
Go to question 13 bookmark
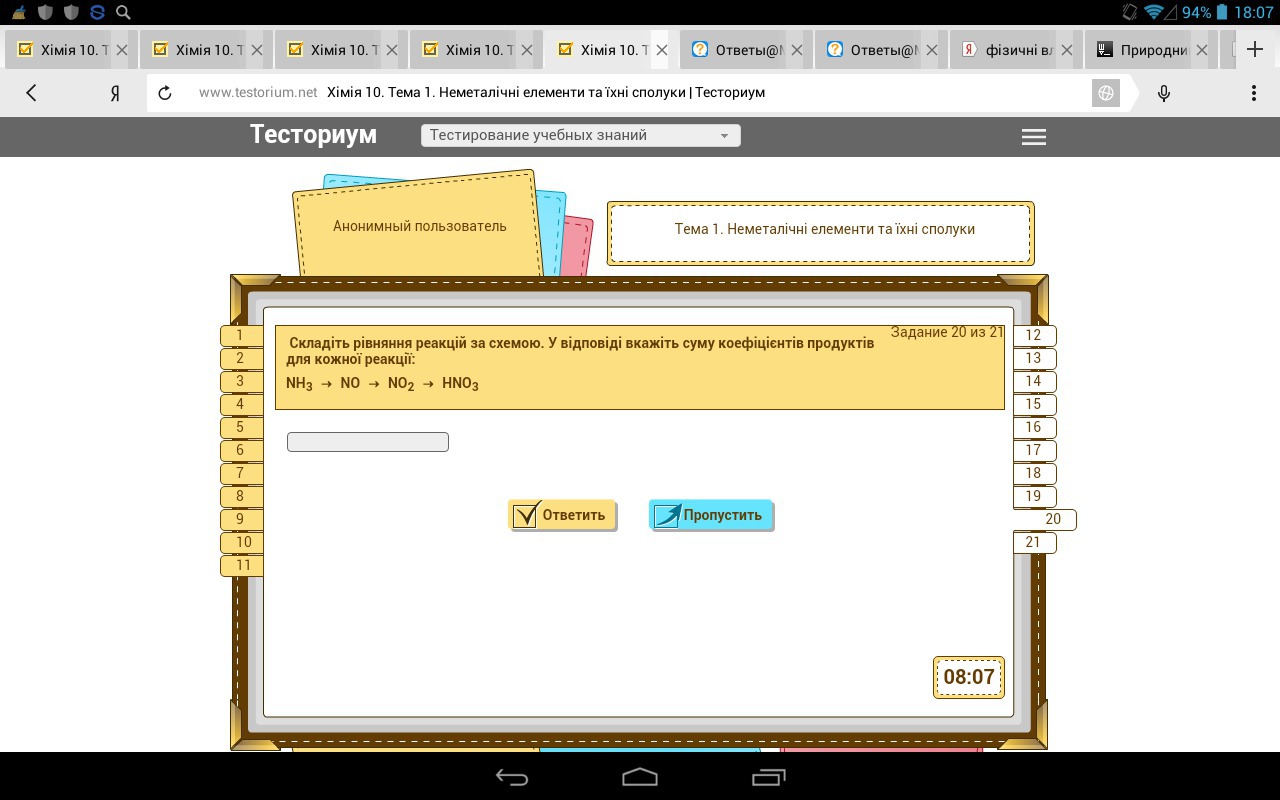(1034, 358)
